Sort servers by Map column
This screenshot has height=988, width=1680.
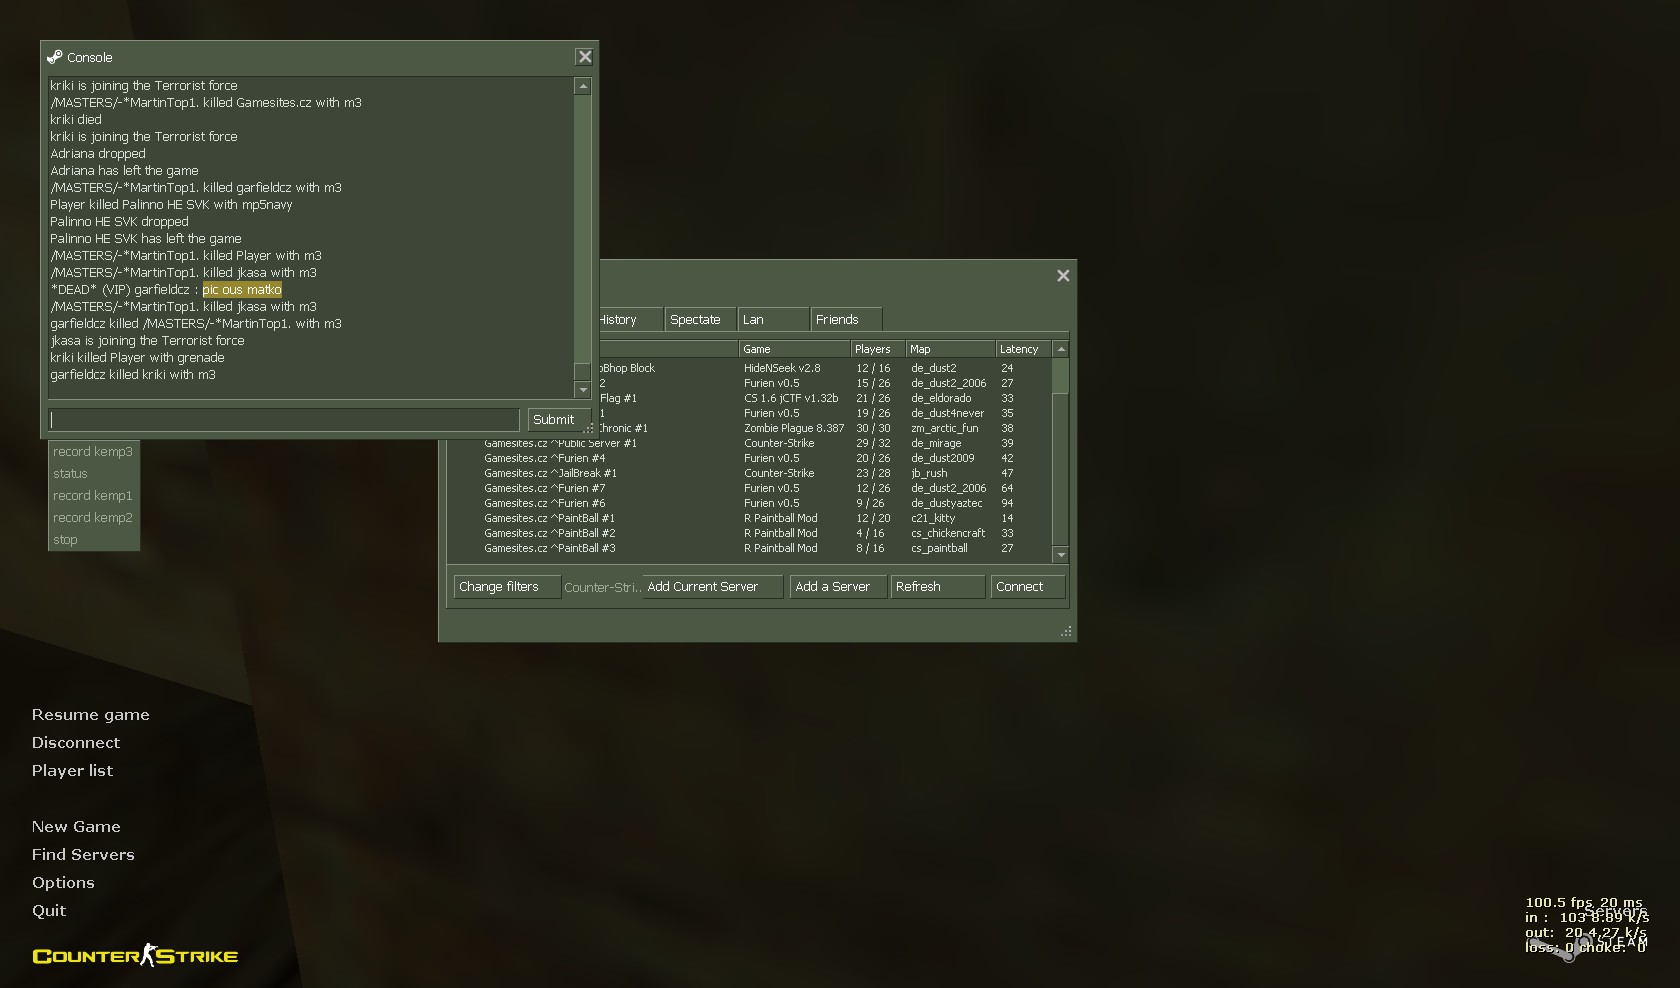pos(950,349)
